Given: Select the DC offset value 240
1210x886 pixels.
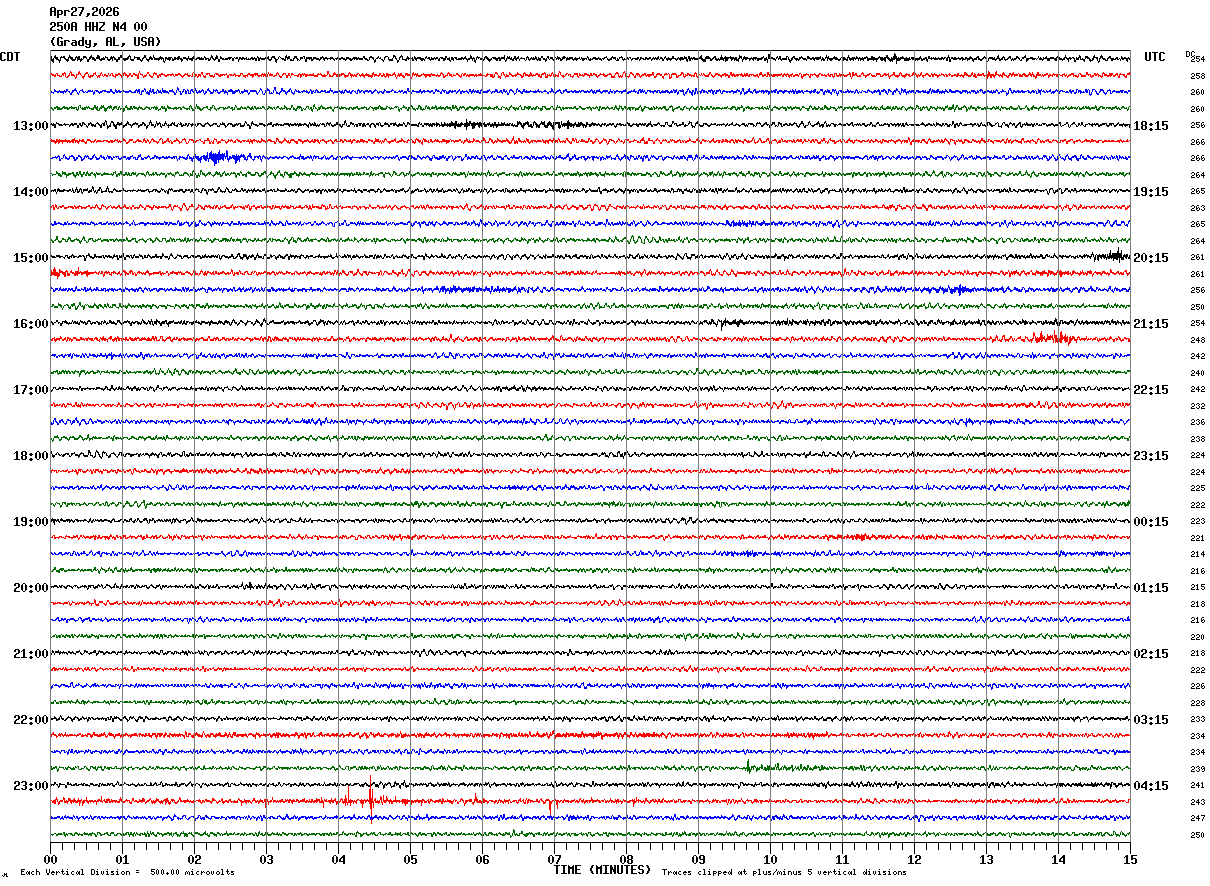Looking at the screenshot, I should pyautogui.click(x=1197, y=373).
